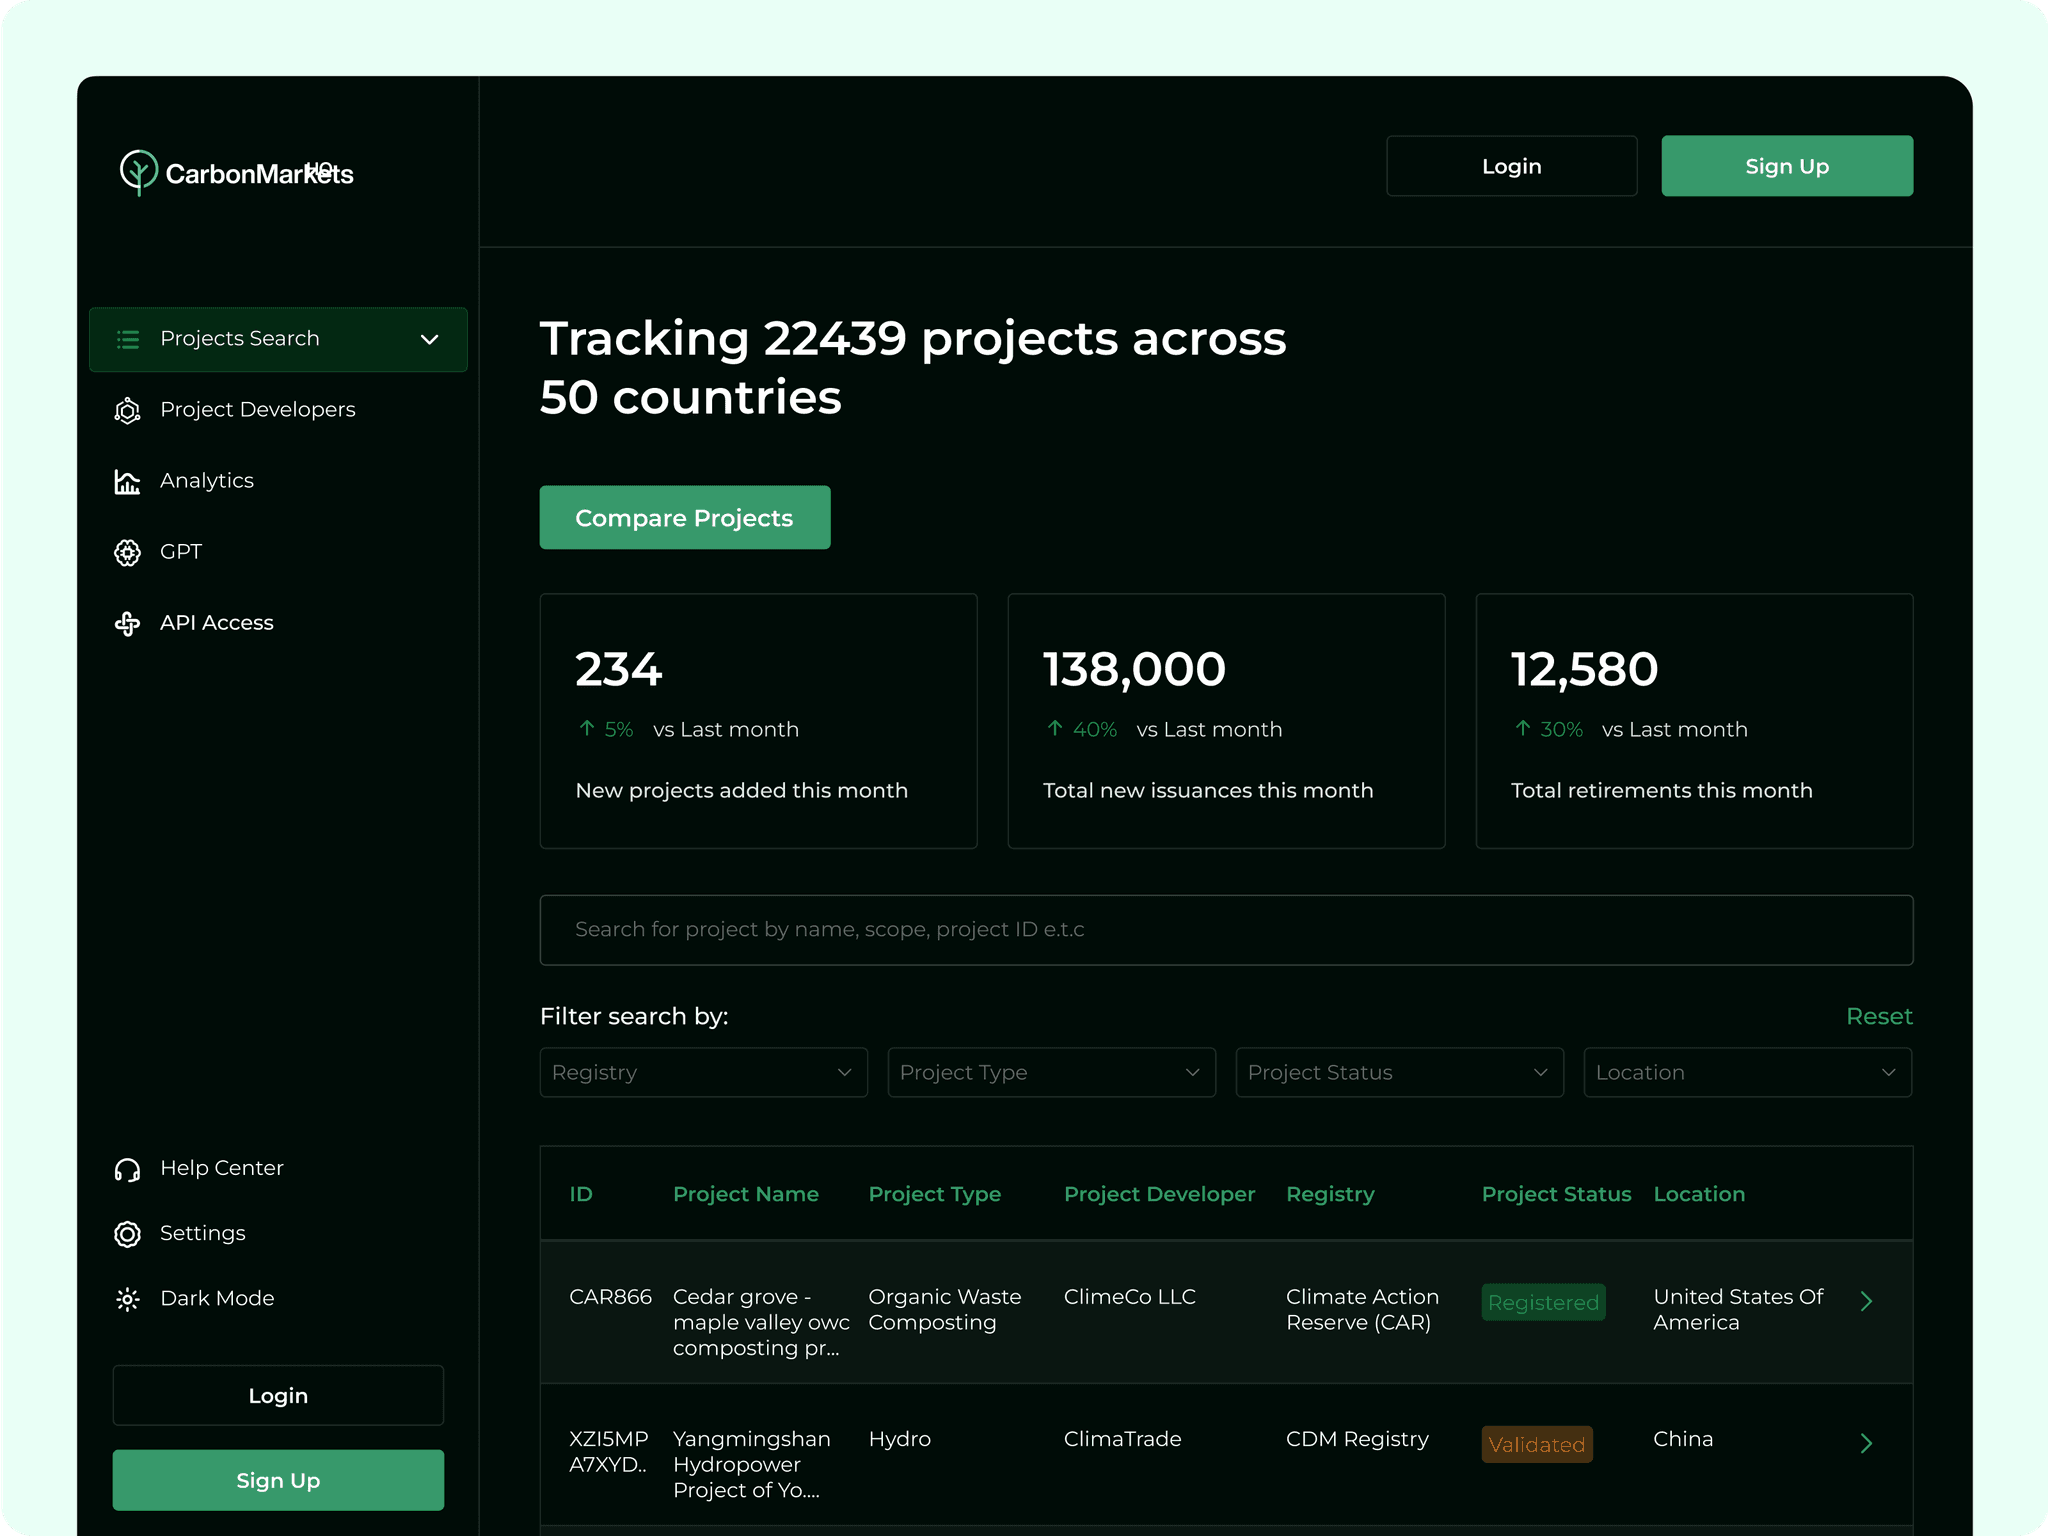
Task: Open the Project Type filter dropdown
Action: click(1051, 1073)
